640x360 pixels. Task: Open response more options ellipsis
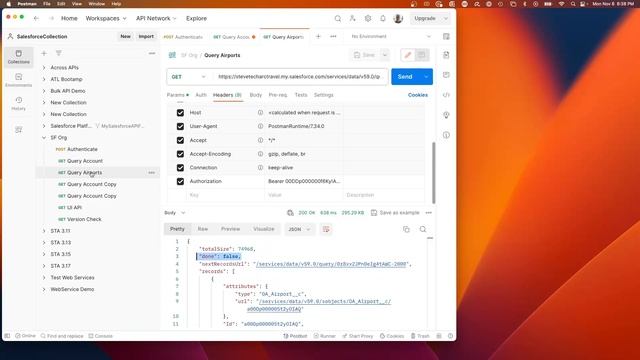pos(428,213)
